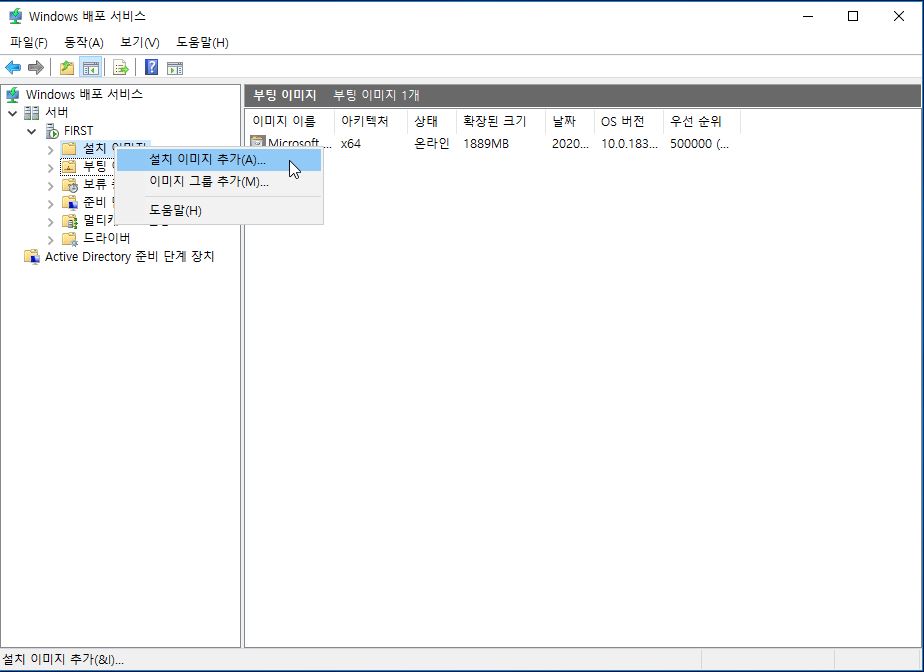Toggle the Show/Hide Action Pane toolbar button

tap(175, 68)
